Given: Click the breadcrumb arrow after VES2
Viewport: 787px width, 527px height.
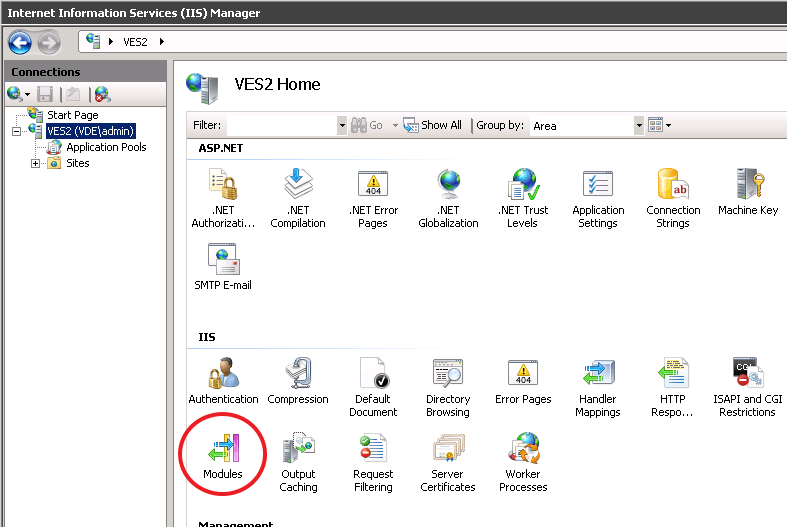Looking at the screenshot, I should (162, 42).
